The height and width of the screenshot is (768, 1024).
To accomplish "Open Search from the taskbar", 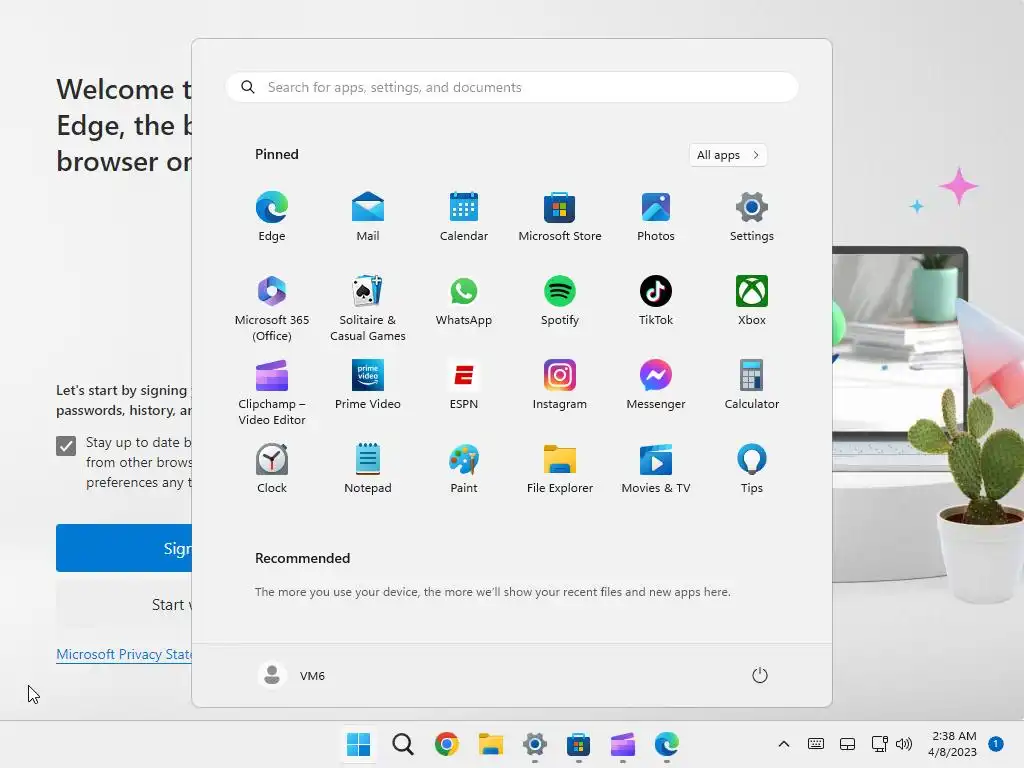I will pos(403,744).
